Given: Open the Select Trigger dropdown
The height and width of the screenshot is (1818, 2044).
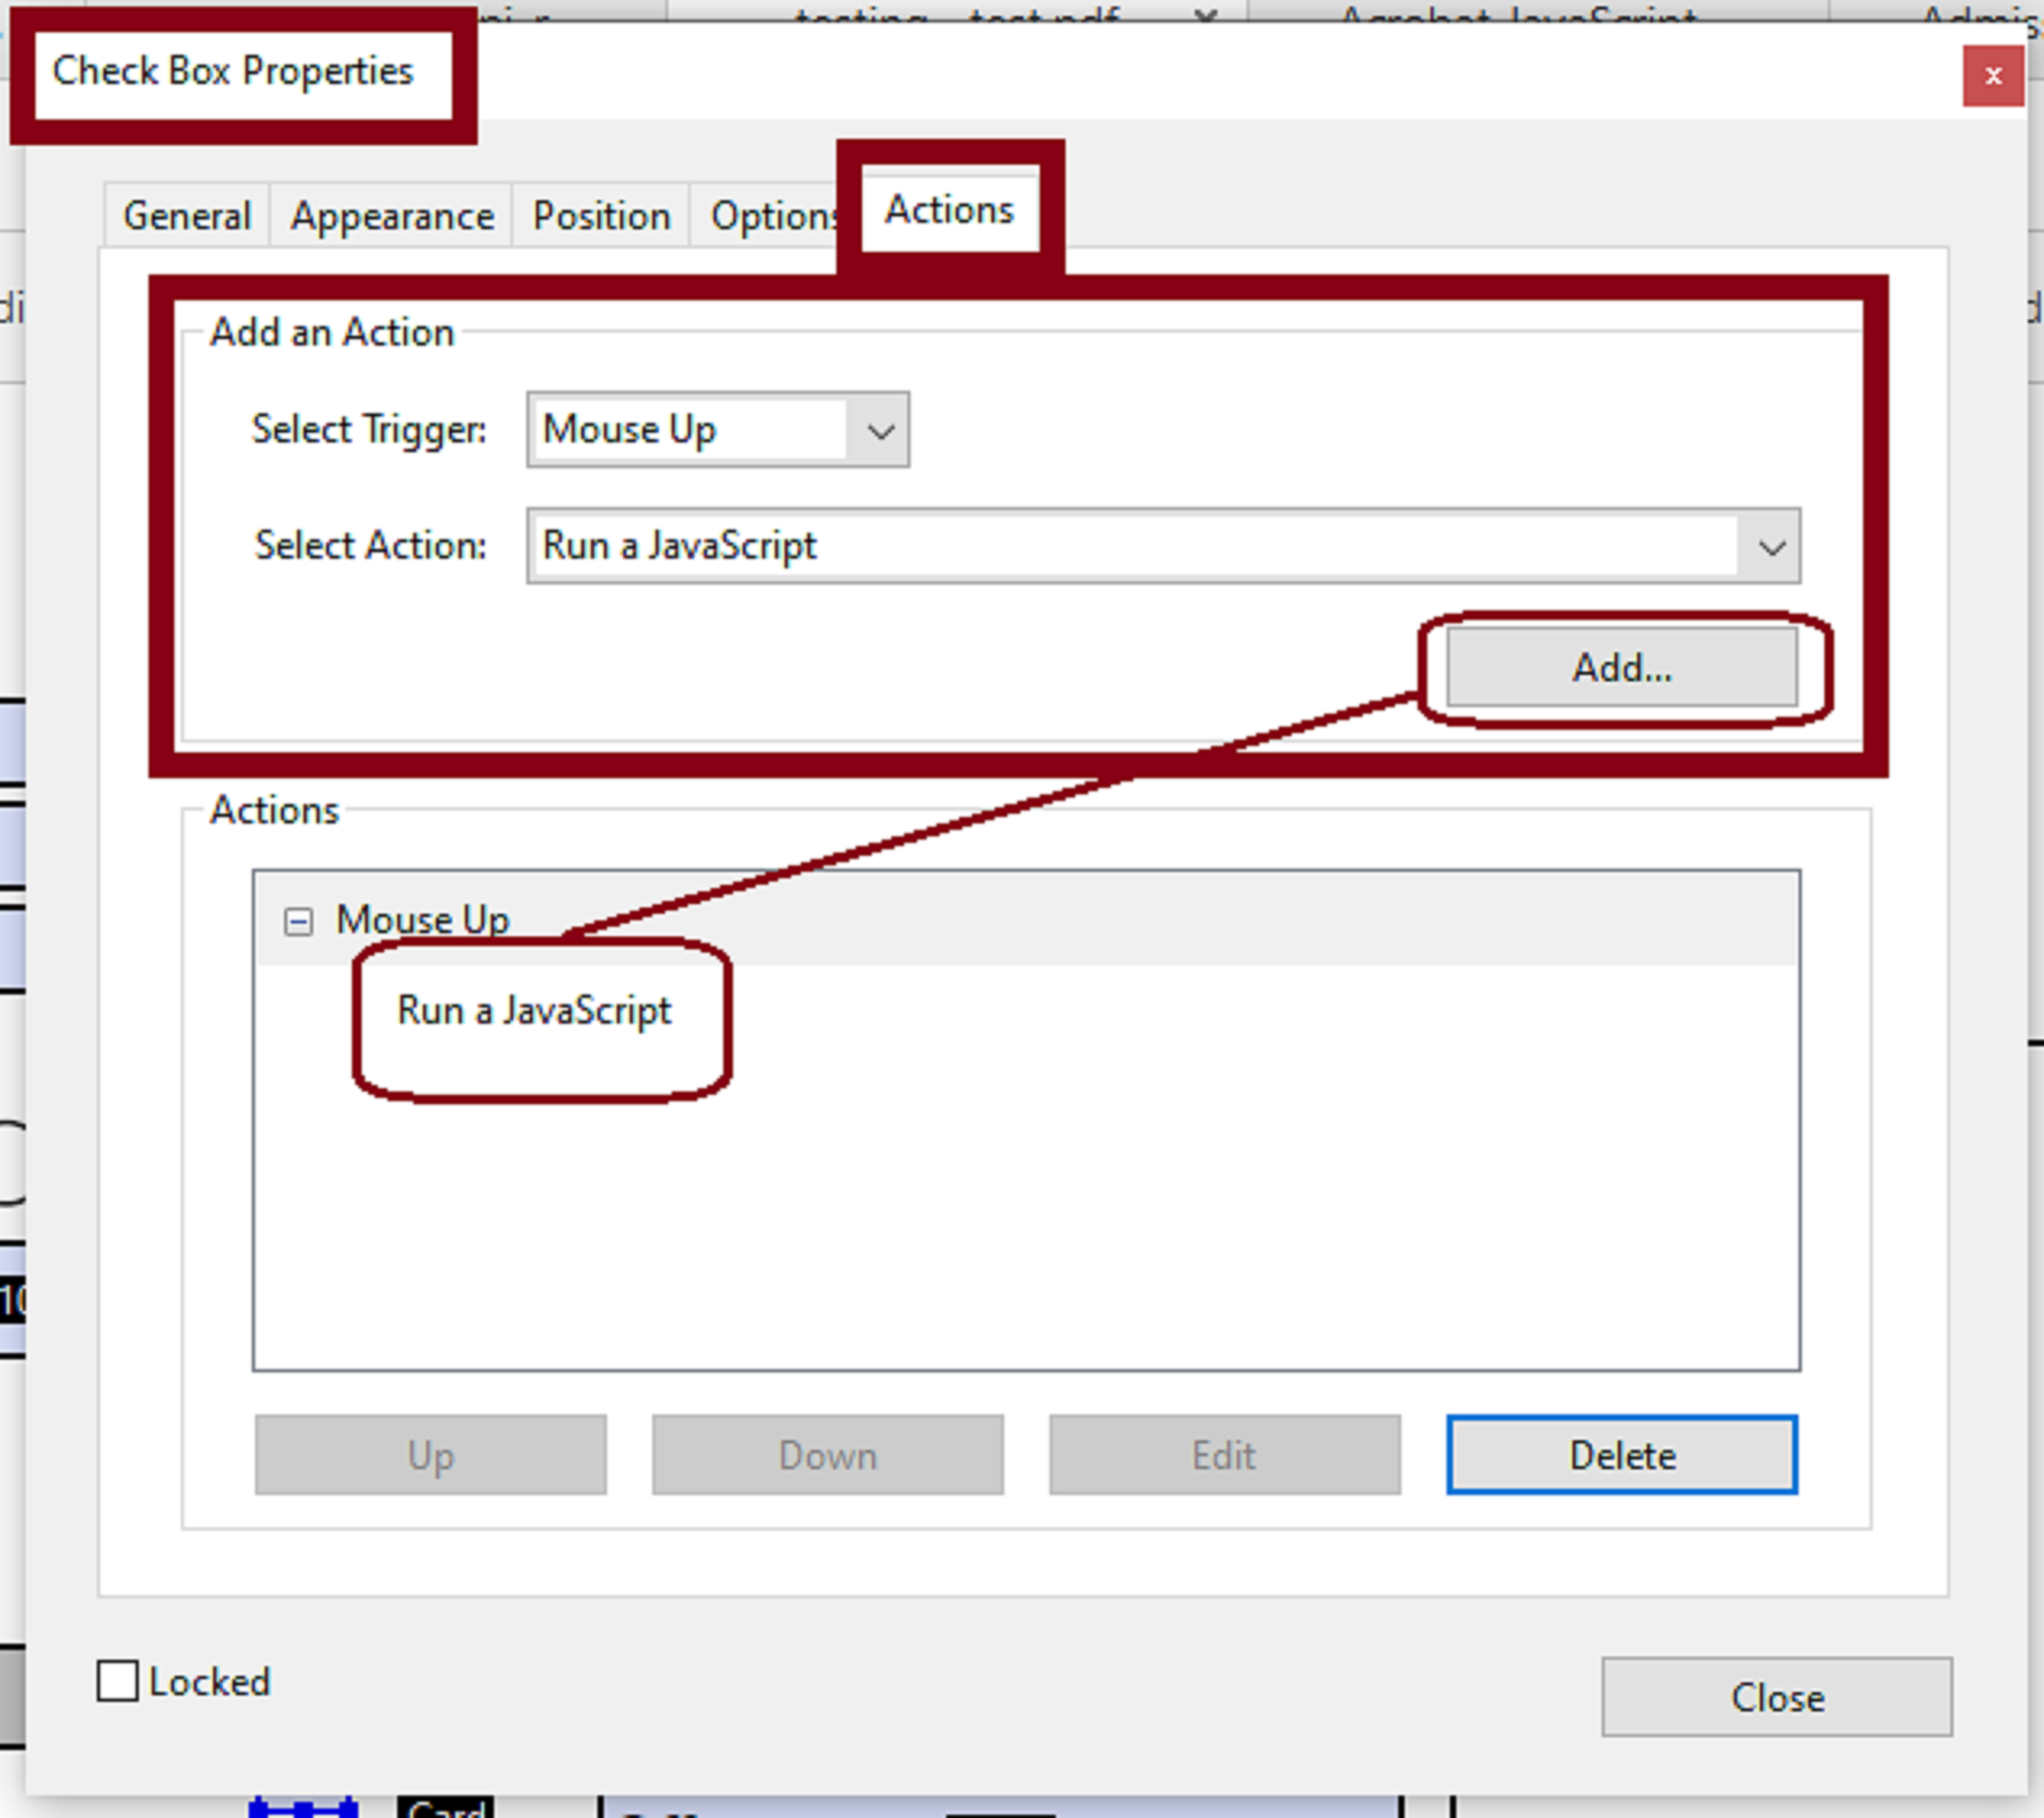Looking at the screenshot, I should click(x=881, y=430).
